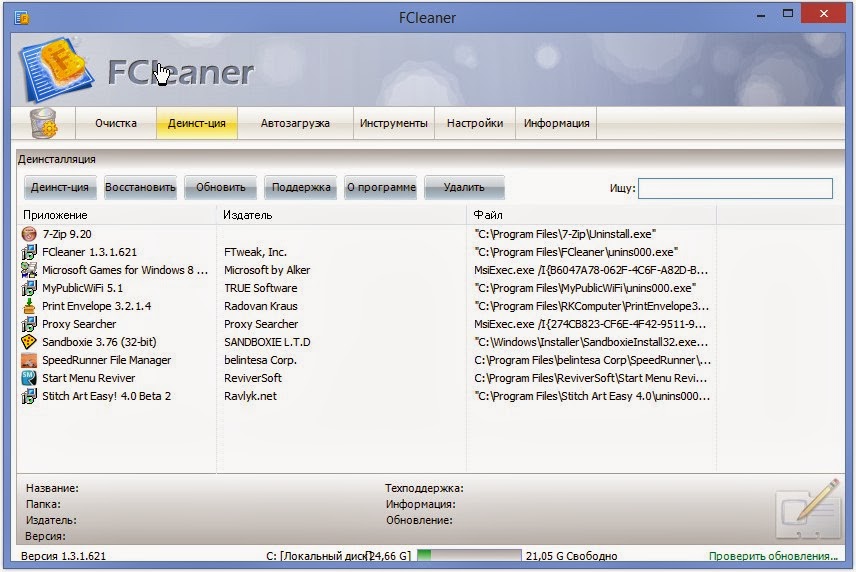The height and width of the screenshot is (572, 856).
Task: Click the 7-Zip 9.20 icon
Action: coord(29,234)
